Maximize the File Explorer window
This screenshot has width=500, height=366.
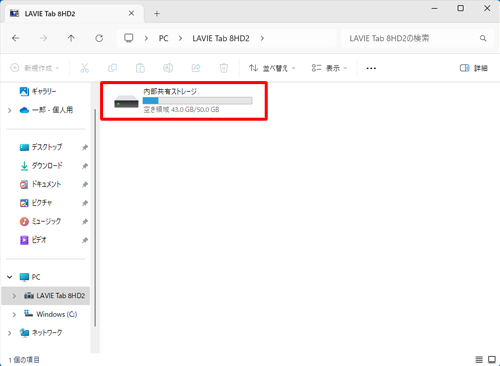point(460,8)
